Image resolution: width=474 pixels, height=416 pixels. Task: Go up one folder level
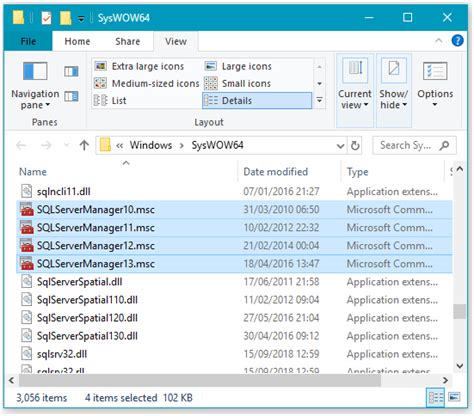coord(84,145)
